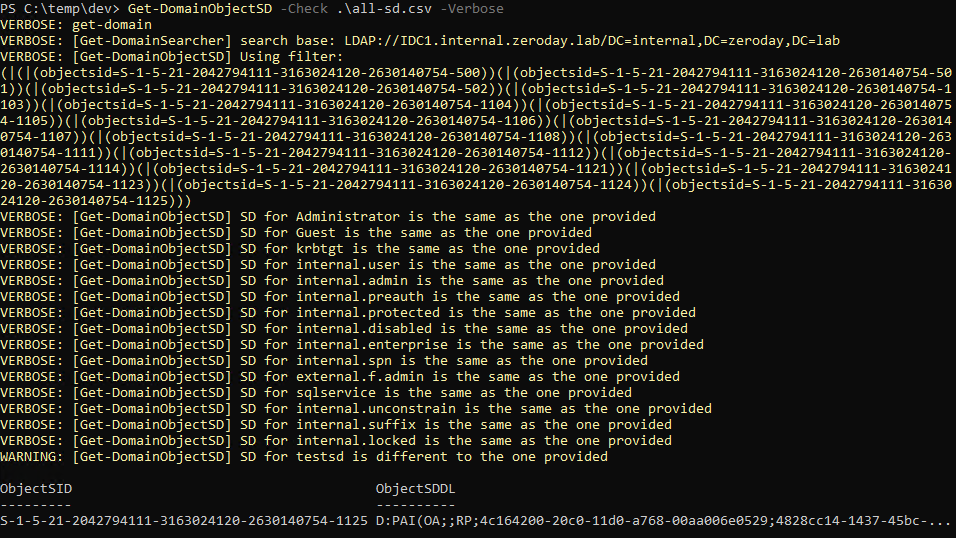
Task: Click the internal.protected SD result line
Action: tap(348, 312)
